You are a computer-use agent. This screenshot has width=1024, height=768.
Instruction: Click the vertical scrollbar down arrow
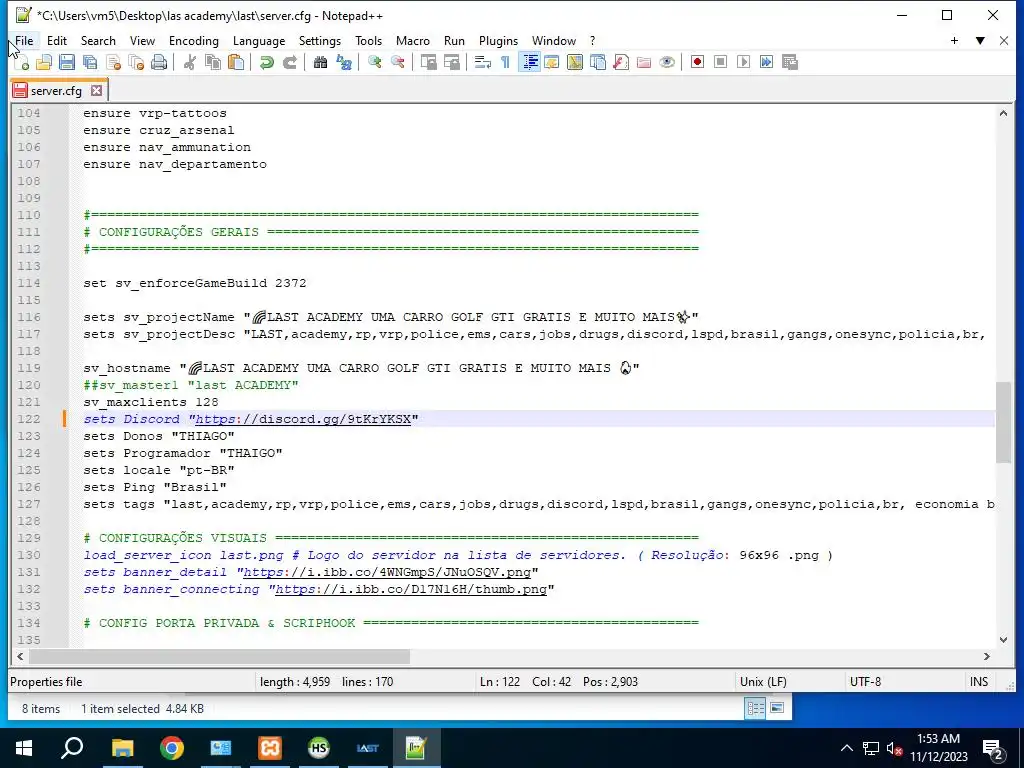pyautogui.click(x=1003, y=640)
